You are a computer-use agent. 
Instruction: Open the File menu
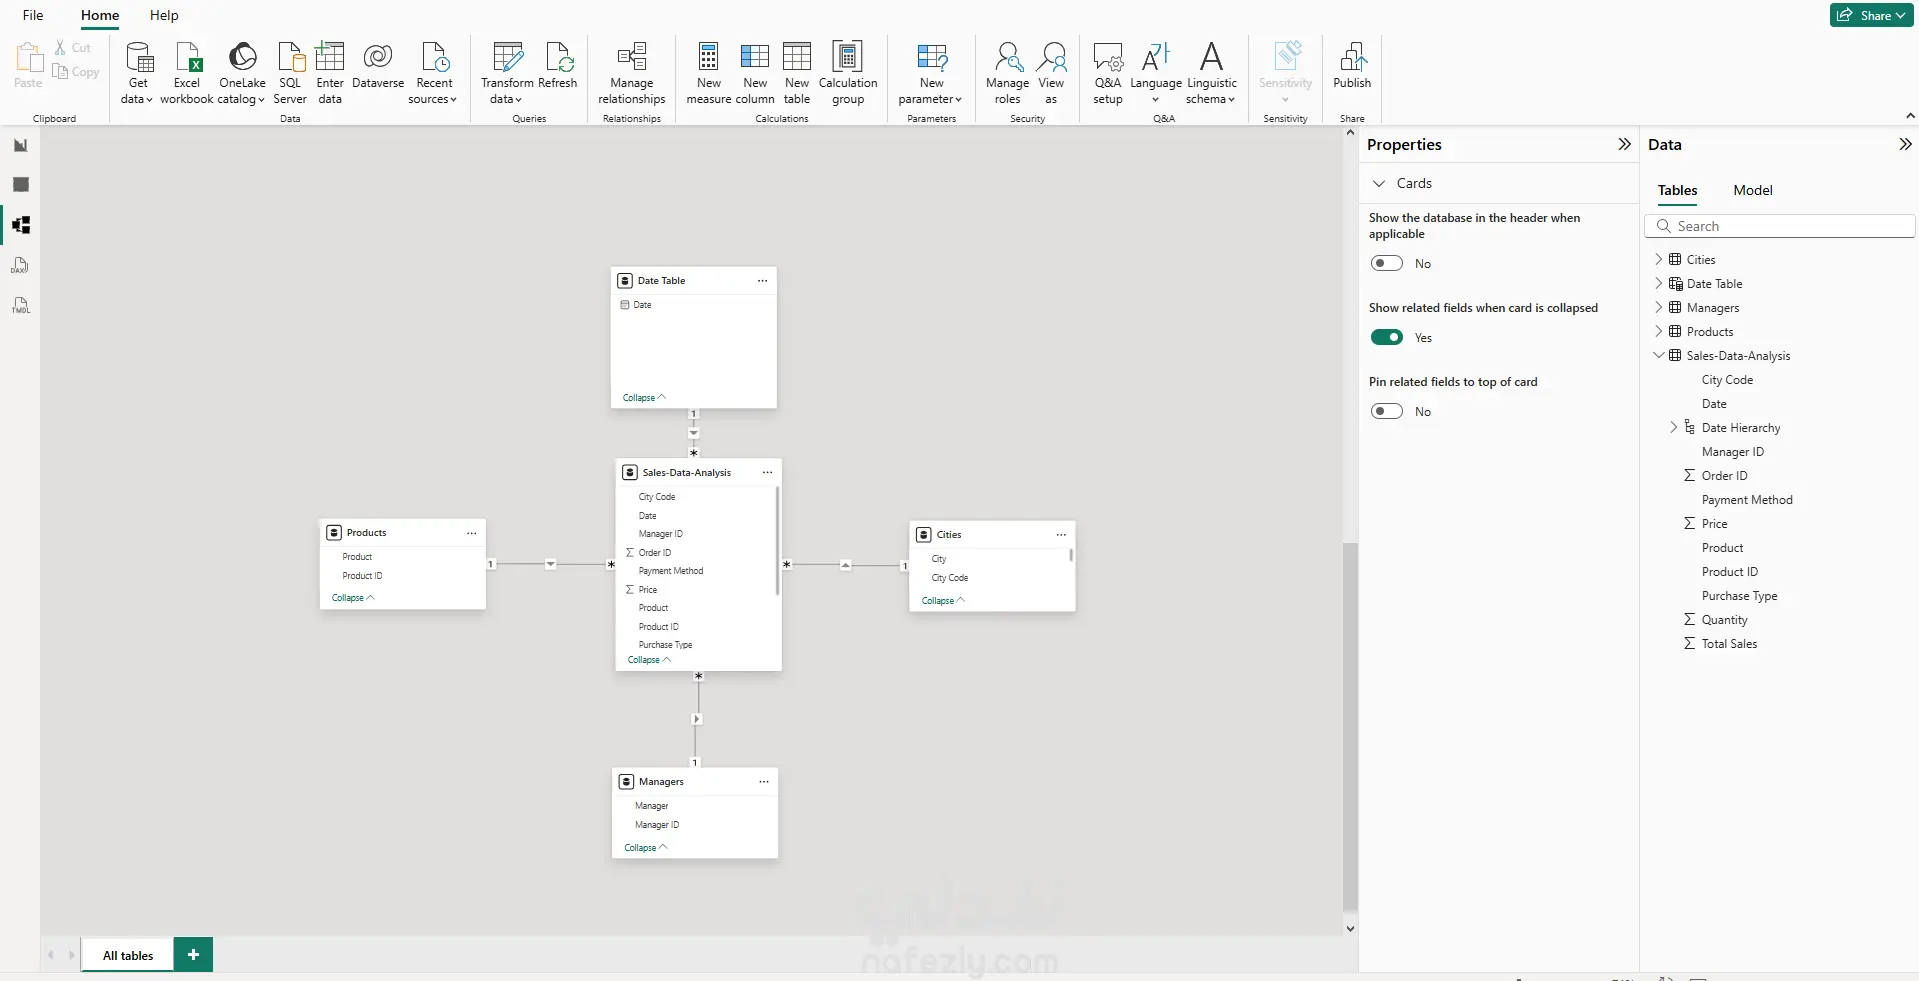pos(33,15)
